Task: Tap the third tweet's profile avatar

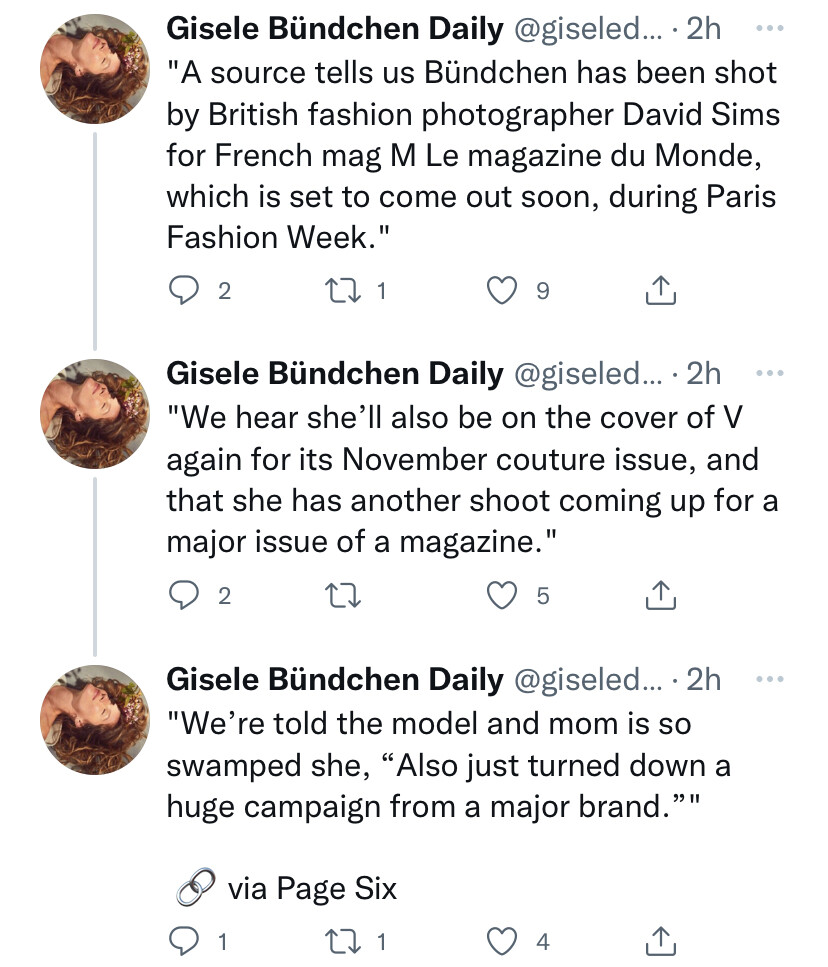Action: click(94, 718)
